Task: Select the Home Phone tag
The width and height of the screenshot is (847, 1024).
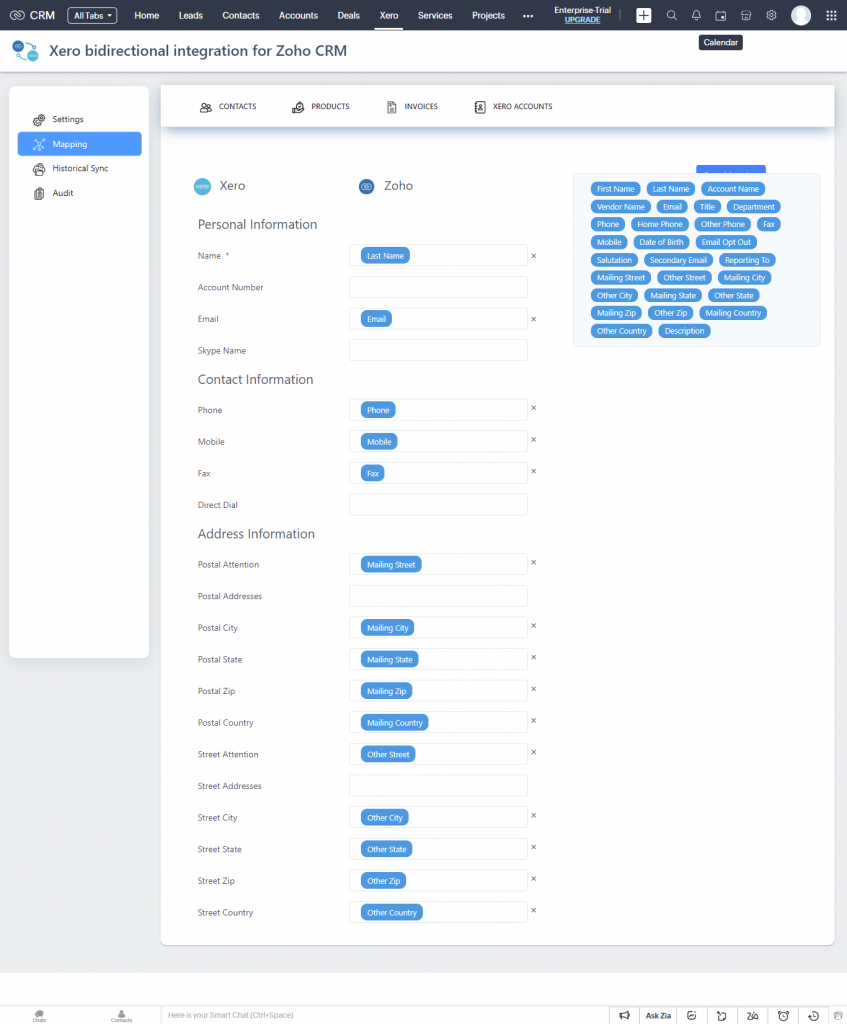Action: coord(660,225)
